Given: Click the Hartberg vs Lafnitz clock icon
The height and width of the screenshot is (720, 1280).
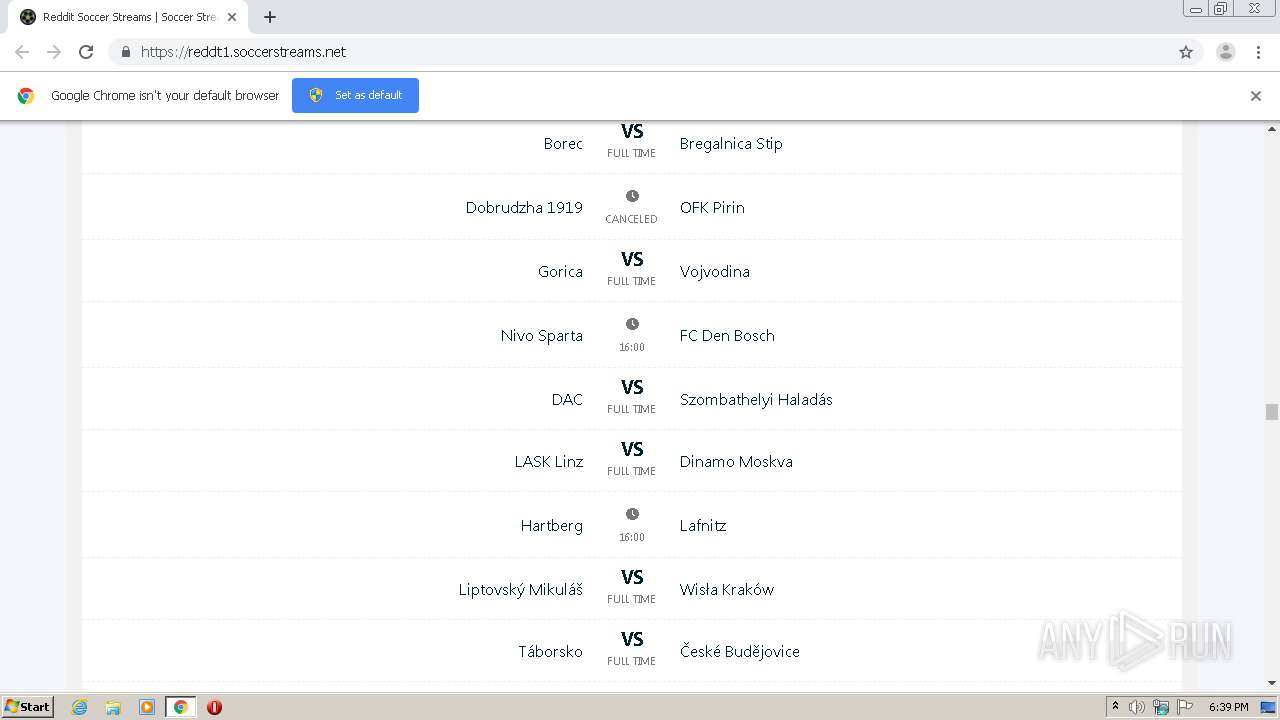Looking at the screenshot, I should pos(632,514).
